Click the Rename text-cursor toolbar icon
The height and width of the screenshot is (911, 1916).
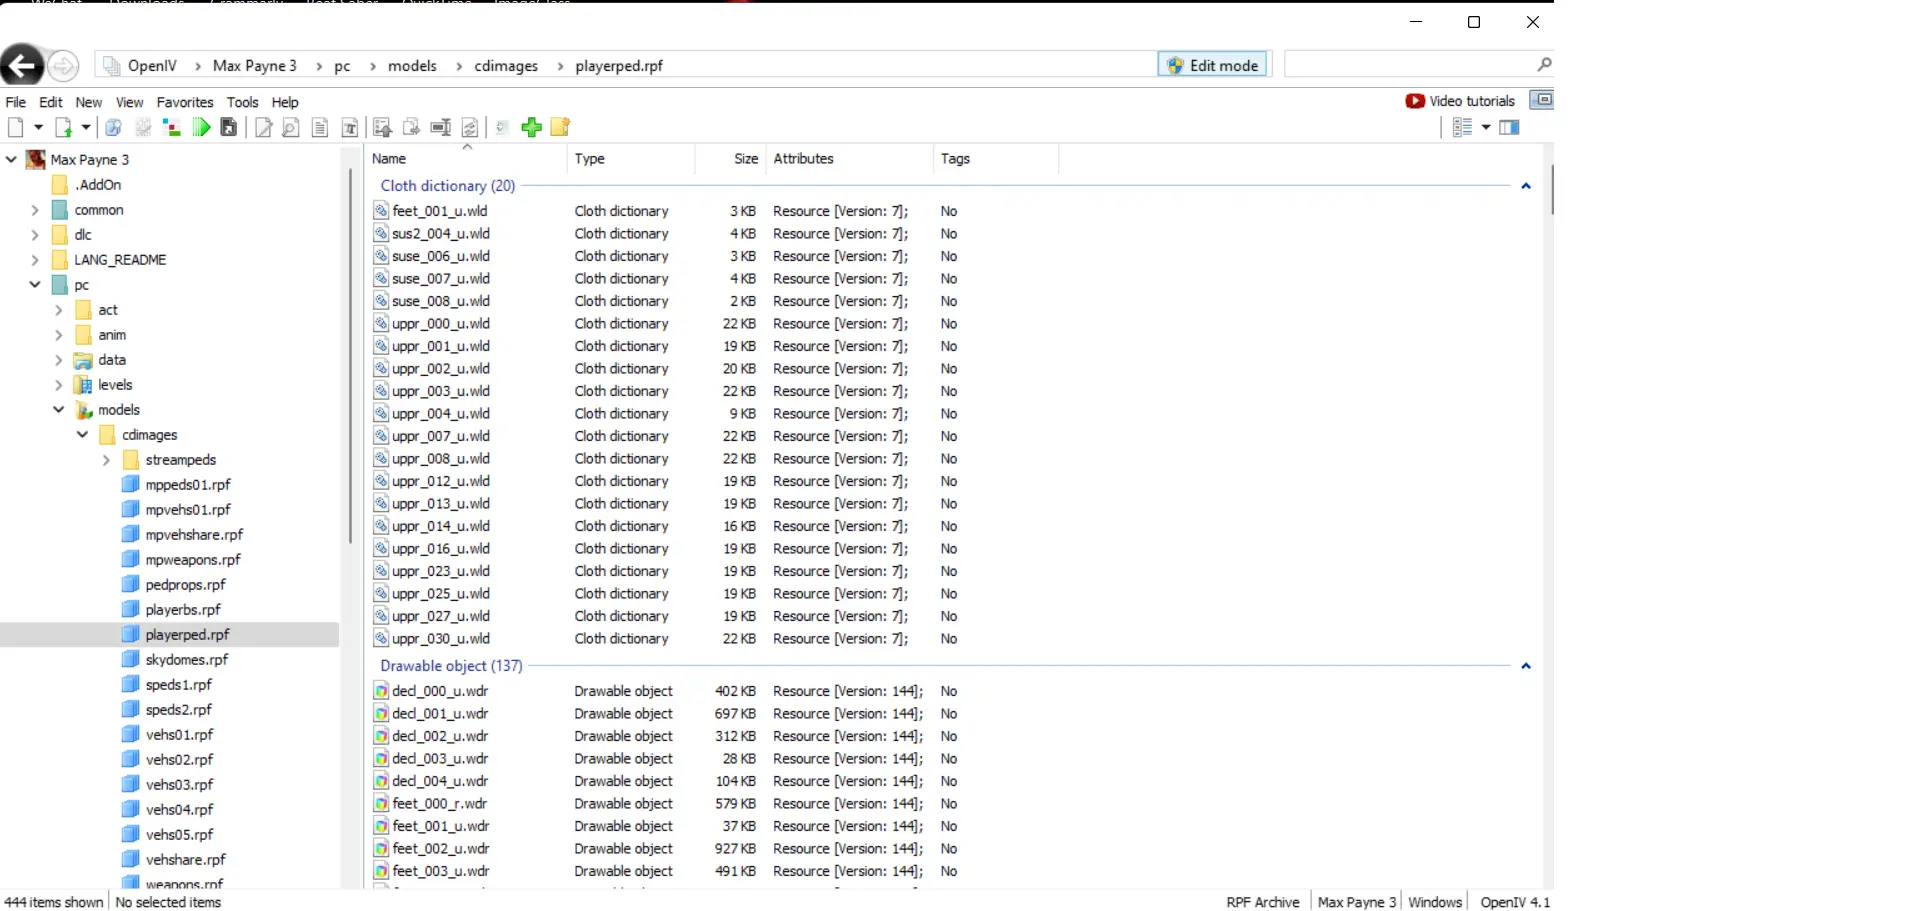(x=440, y=127)
